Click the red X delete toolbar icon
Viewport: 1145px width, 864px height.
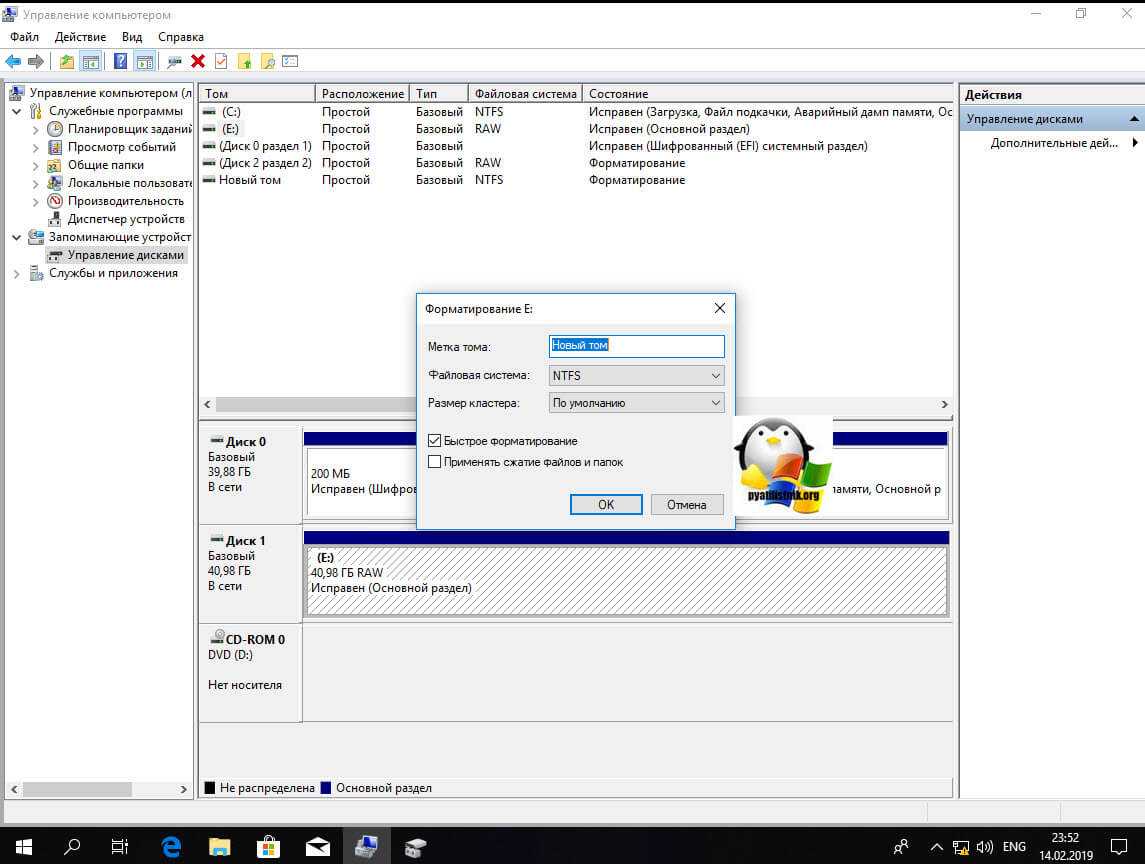[198, 61]
